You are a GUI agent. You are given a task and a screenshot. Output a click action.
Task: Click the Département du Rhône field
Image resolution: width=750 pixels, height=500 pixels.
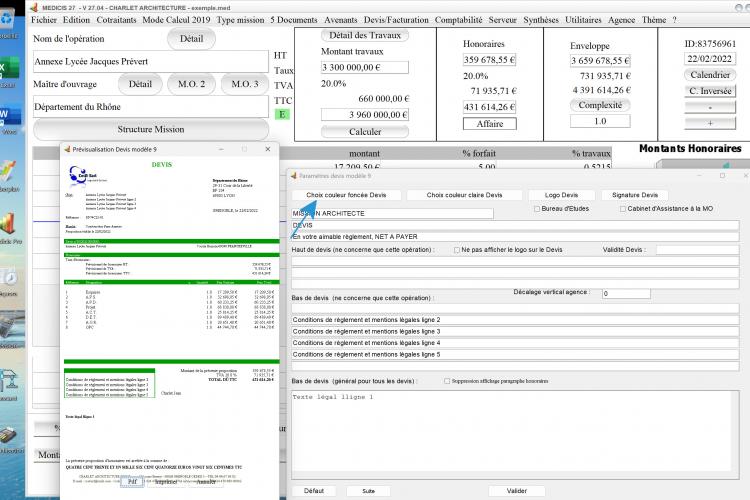pyautogui.click(x=151, y=107)
